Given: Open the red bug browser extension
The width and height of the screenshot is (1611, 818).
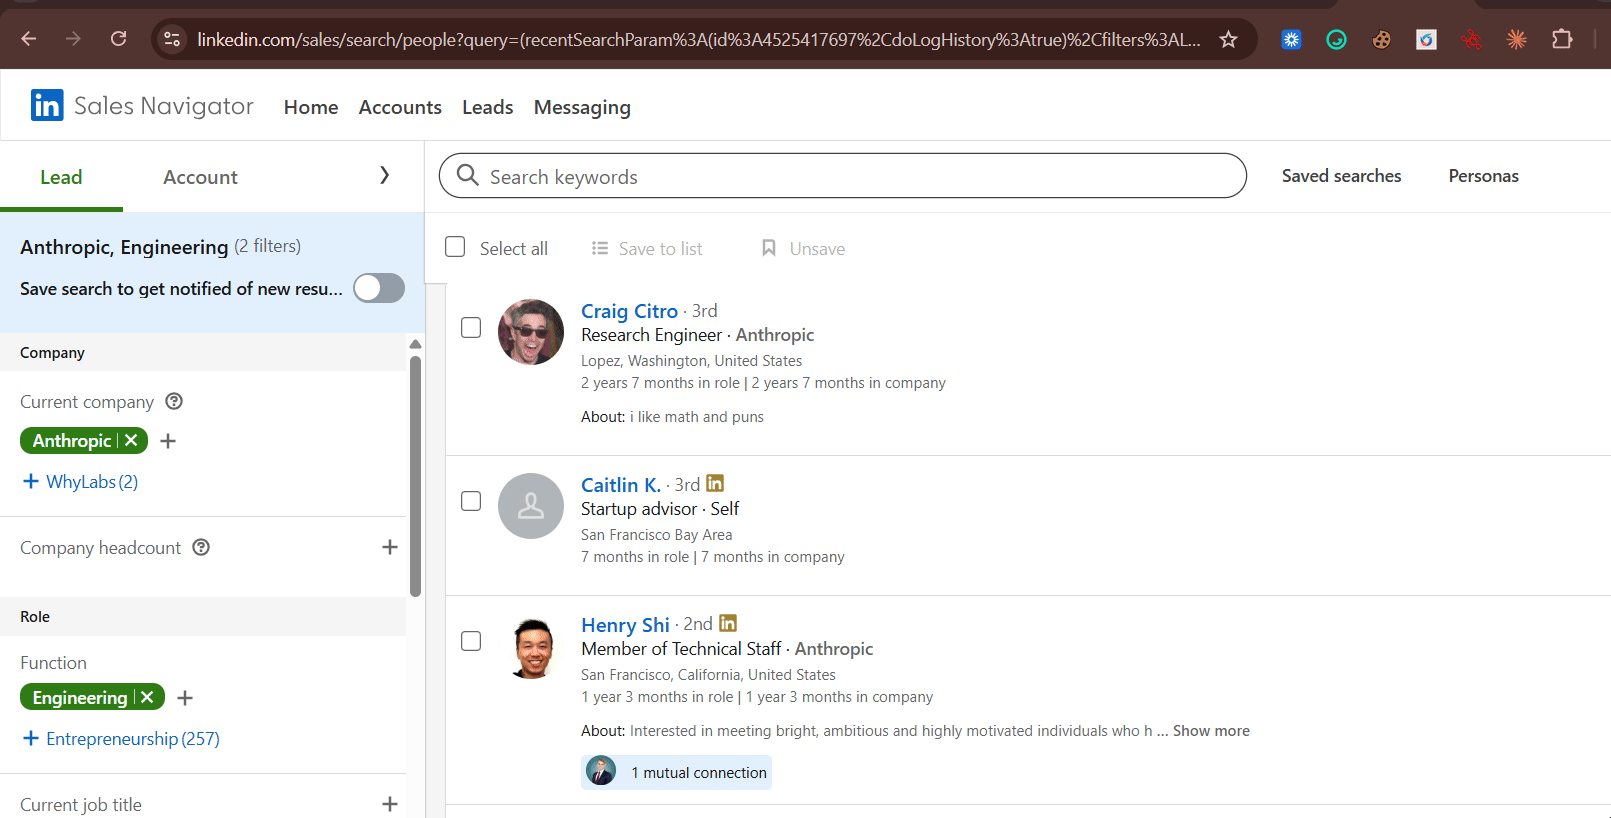Looking at the screenshot, I should pyautogui.click(x=1471, y=40).
